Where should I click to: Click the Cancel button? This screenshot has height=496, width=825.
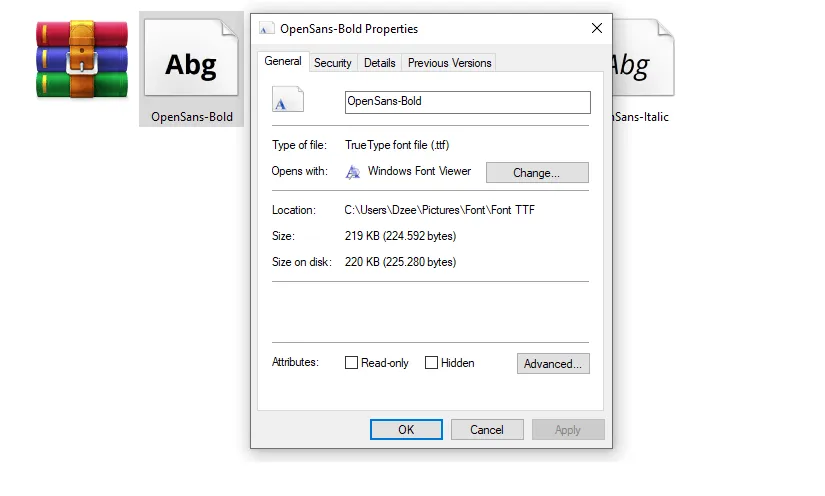click(487, 430)
